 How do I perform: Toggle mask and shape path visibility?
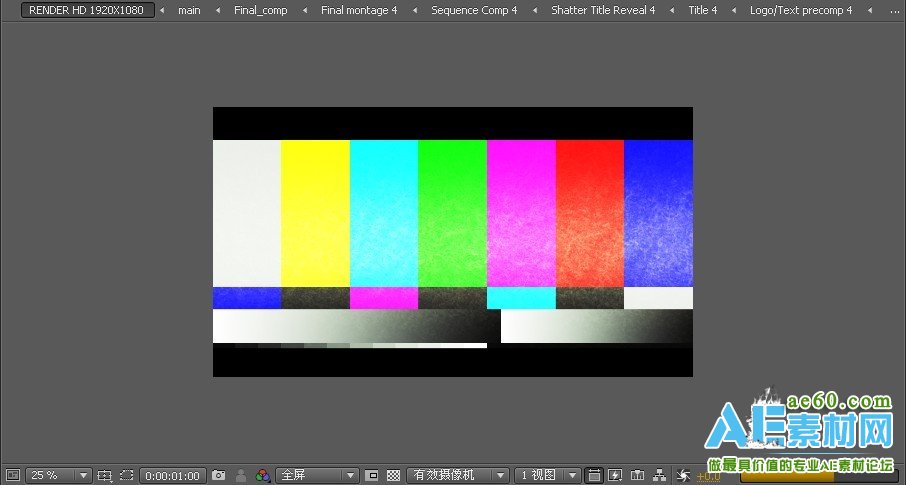pos(126,475)
